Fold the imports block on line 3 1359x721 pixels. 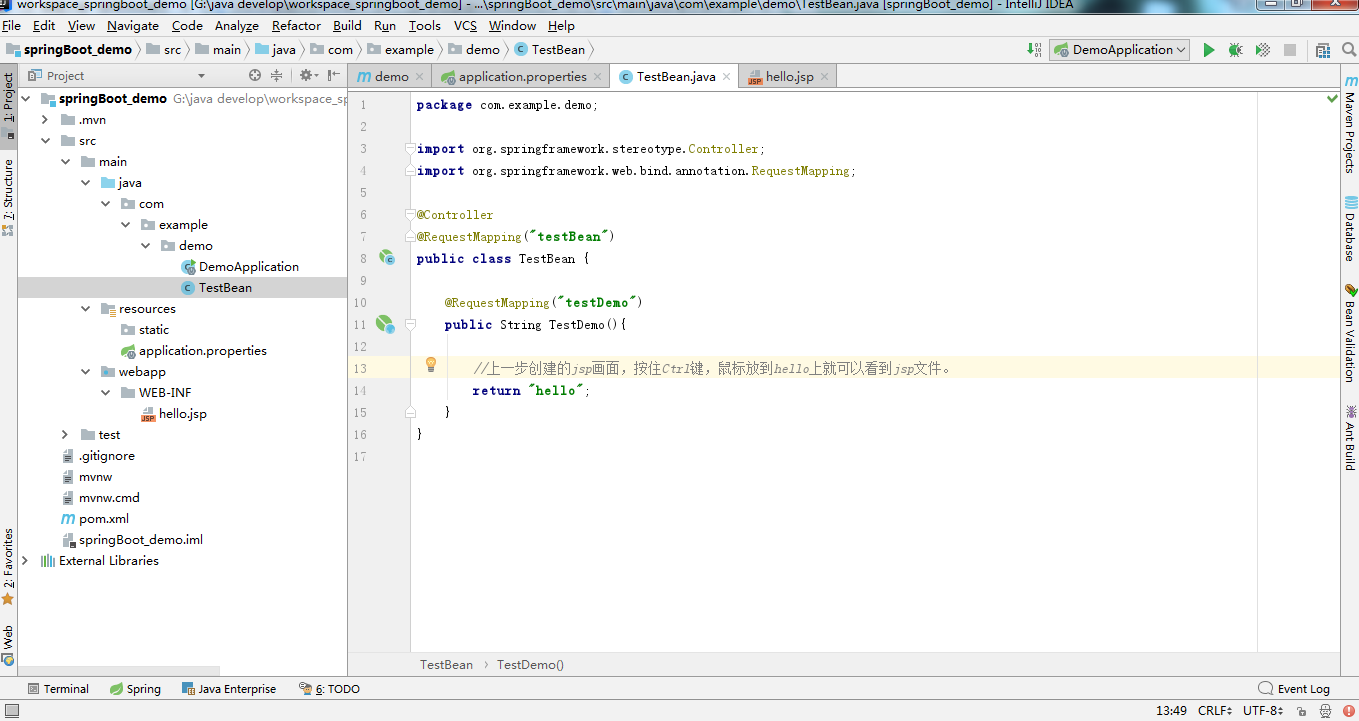[x=410, y=149]
